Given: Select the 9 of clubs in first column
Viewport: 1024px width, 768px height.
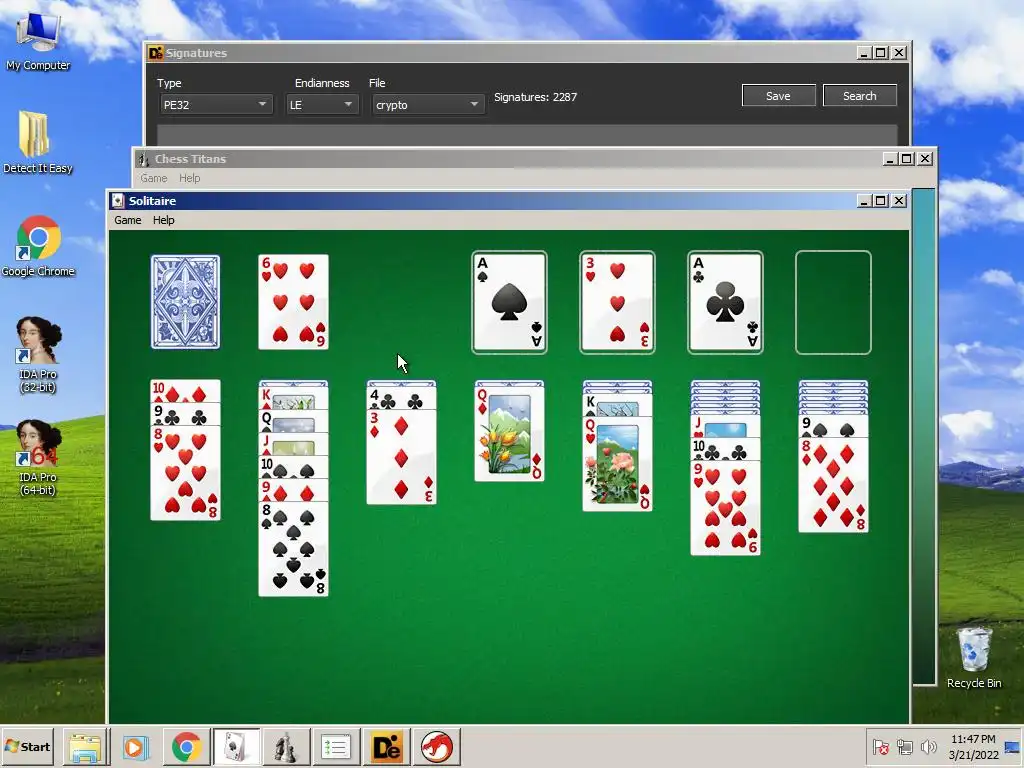Looking at the screenshot, I should click(x=185, y=414).
